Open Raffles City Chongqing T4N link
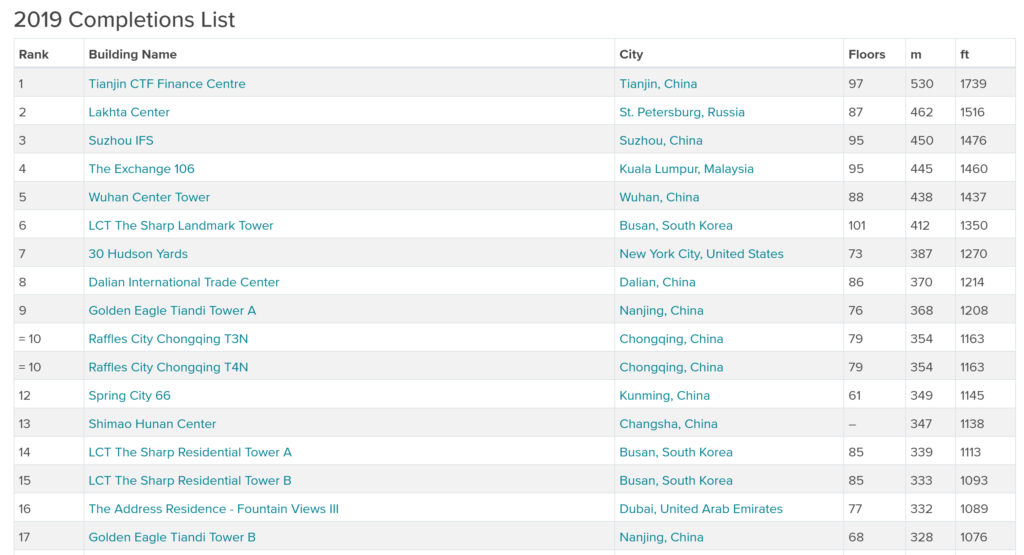The width and height of the screenshot is (1024, 555). 168,367
